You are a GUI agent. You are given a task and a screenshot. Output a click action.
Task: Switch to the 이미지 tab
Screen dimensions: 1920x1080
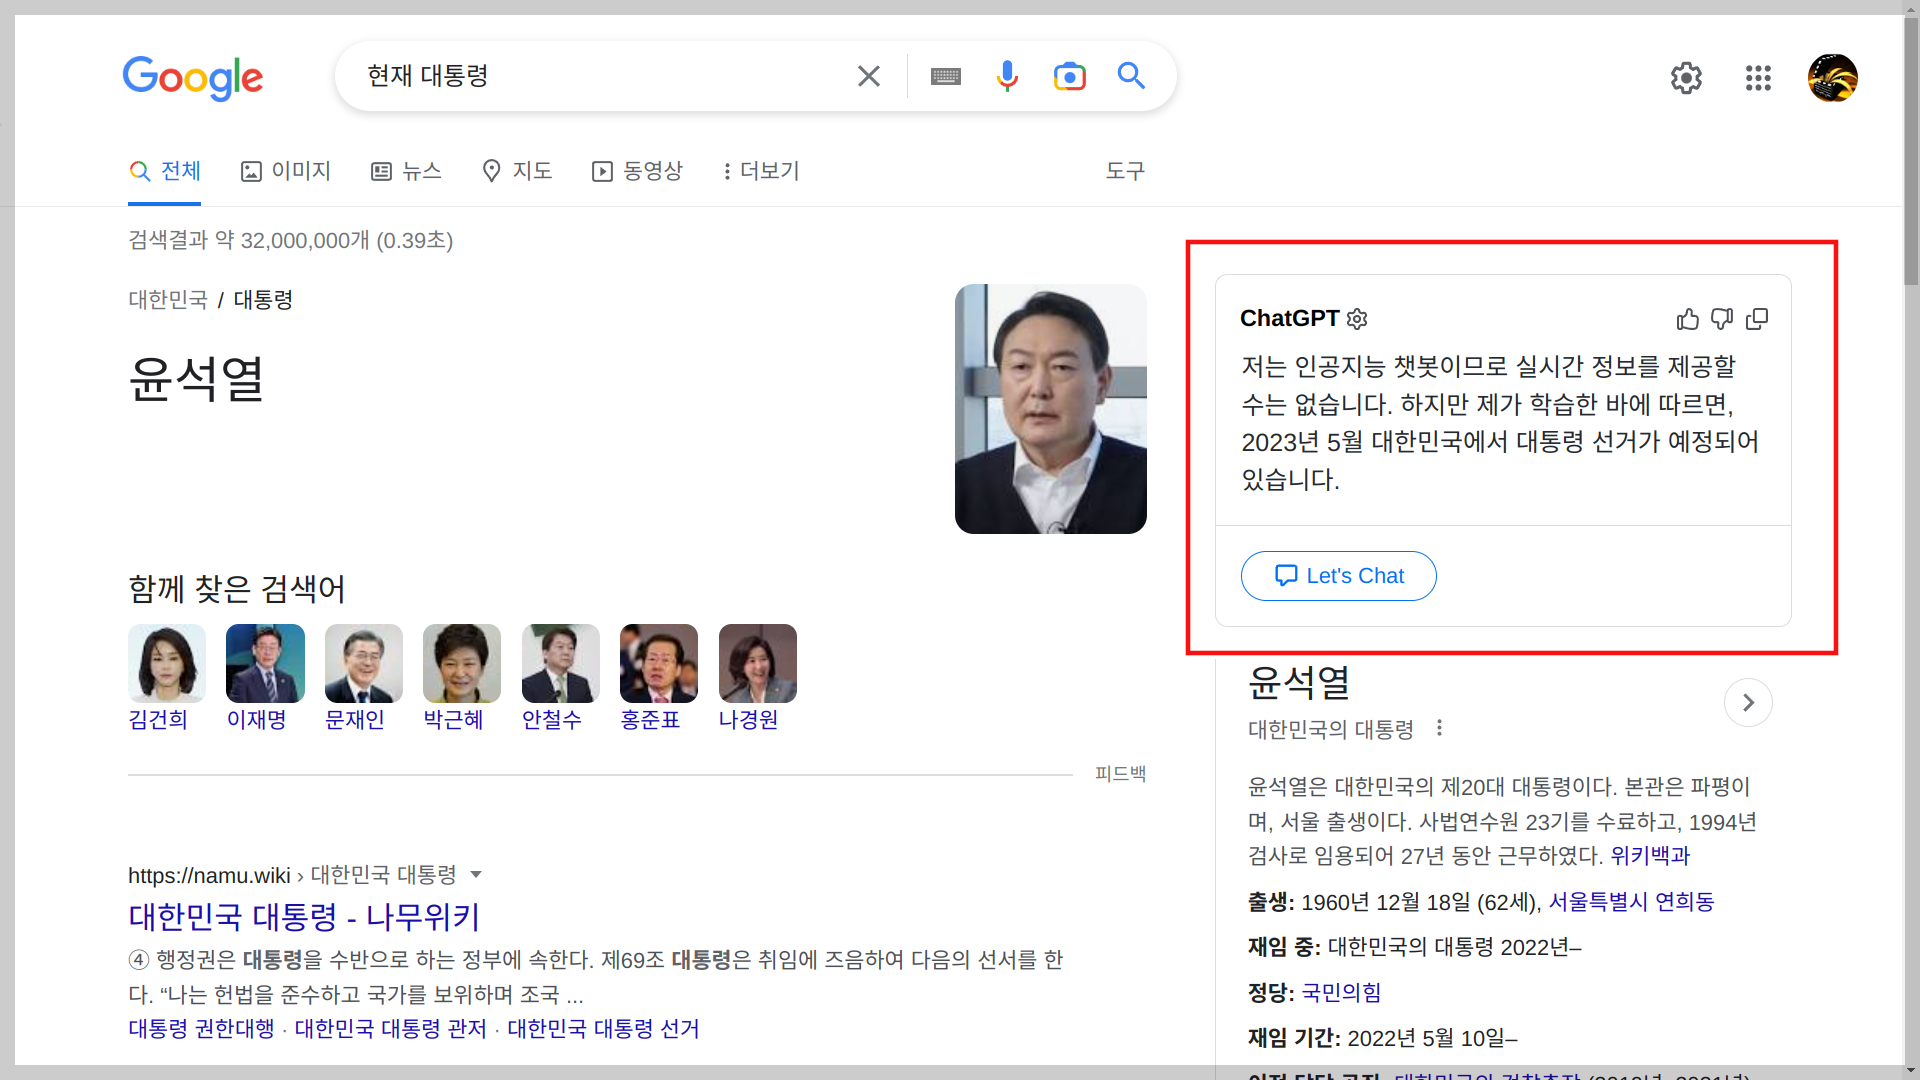point(286,171)
